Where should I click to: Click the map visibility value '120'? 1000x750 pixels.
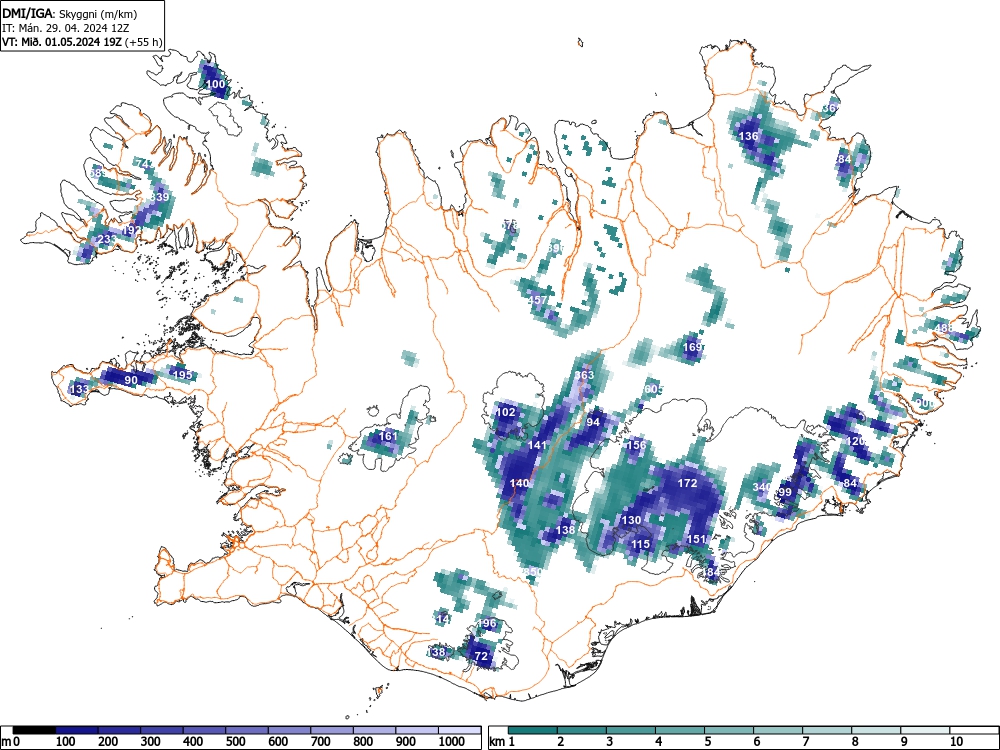pos(856,441)
